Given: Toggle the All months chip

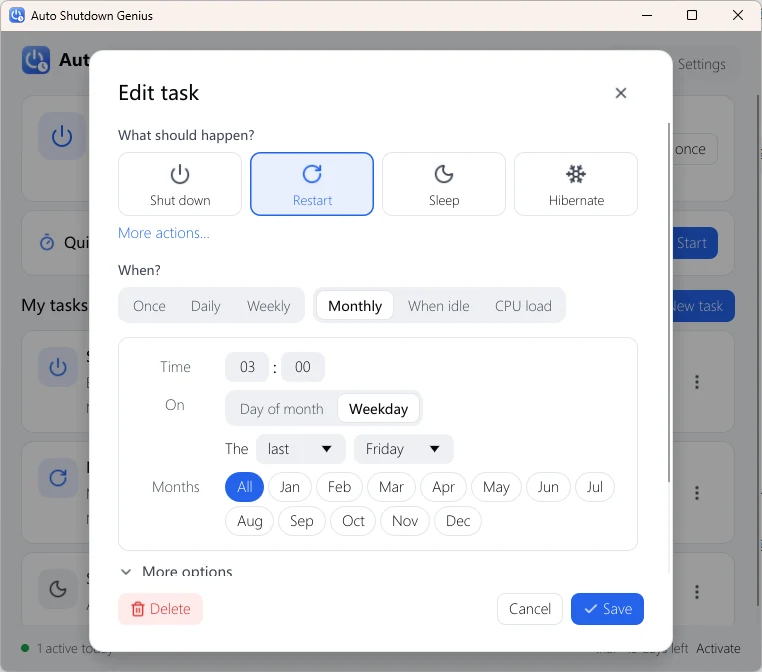Looking at the screenshot, I should [244, 487].
